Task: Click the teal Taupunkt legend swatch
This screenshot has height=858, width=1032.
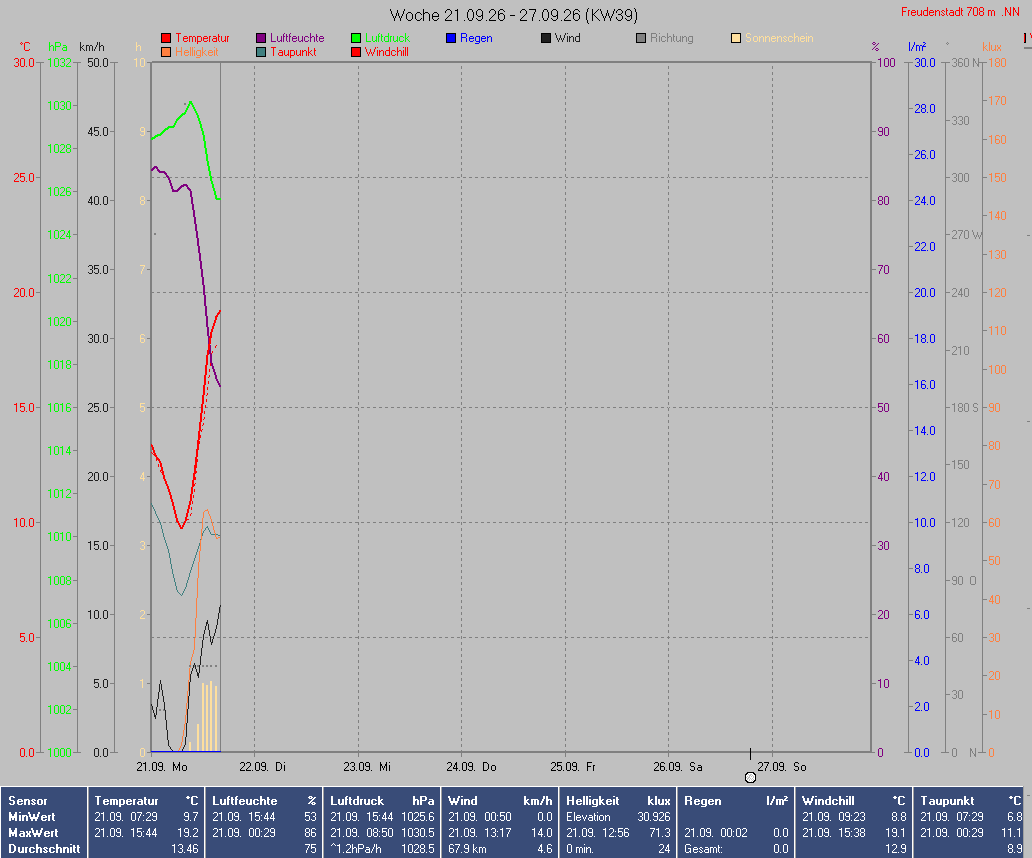Action: click(x=261, y=52)
